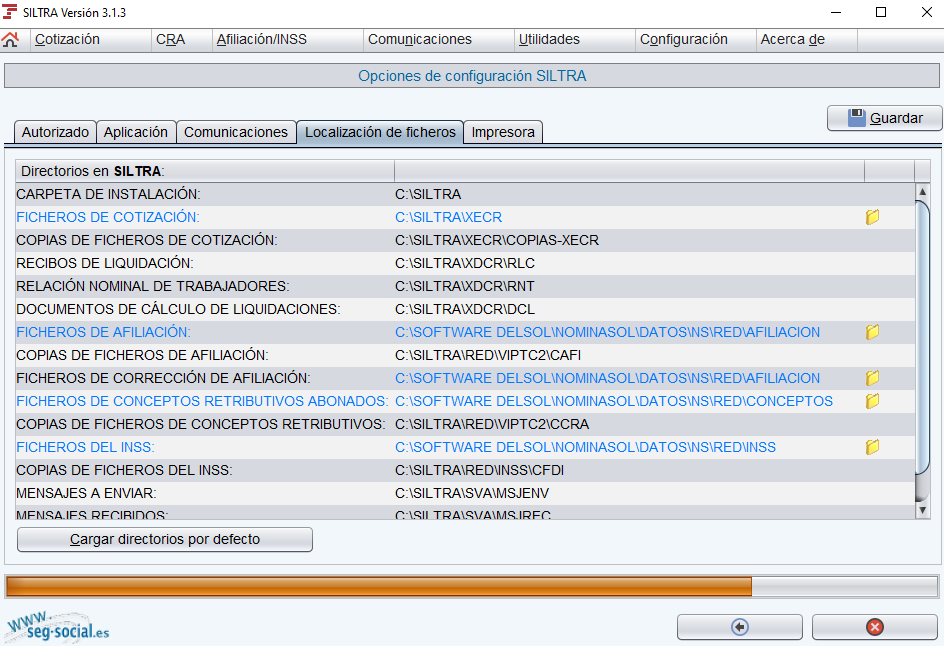
Task: Click the red home icon in the menu bar
Action: tap(11, 39)
